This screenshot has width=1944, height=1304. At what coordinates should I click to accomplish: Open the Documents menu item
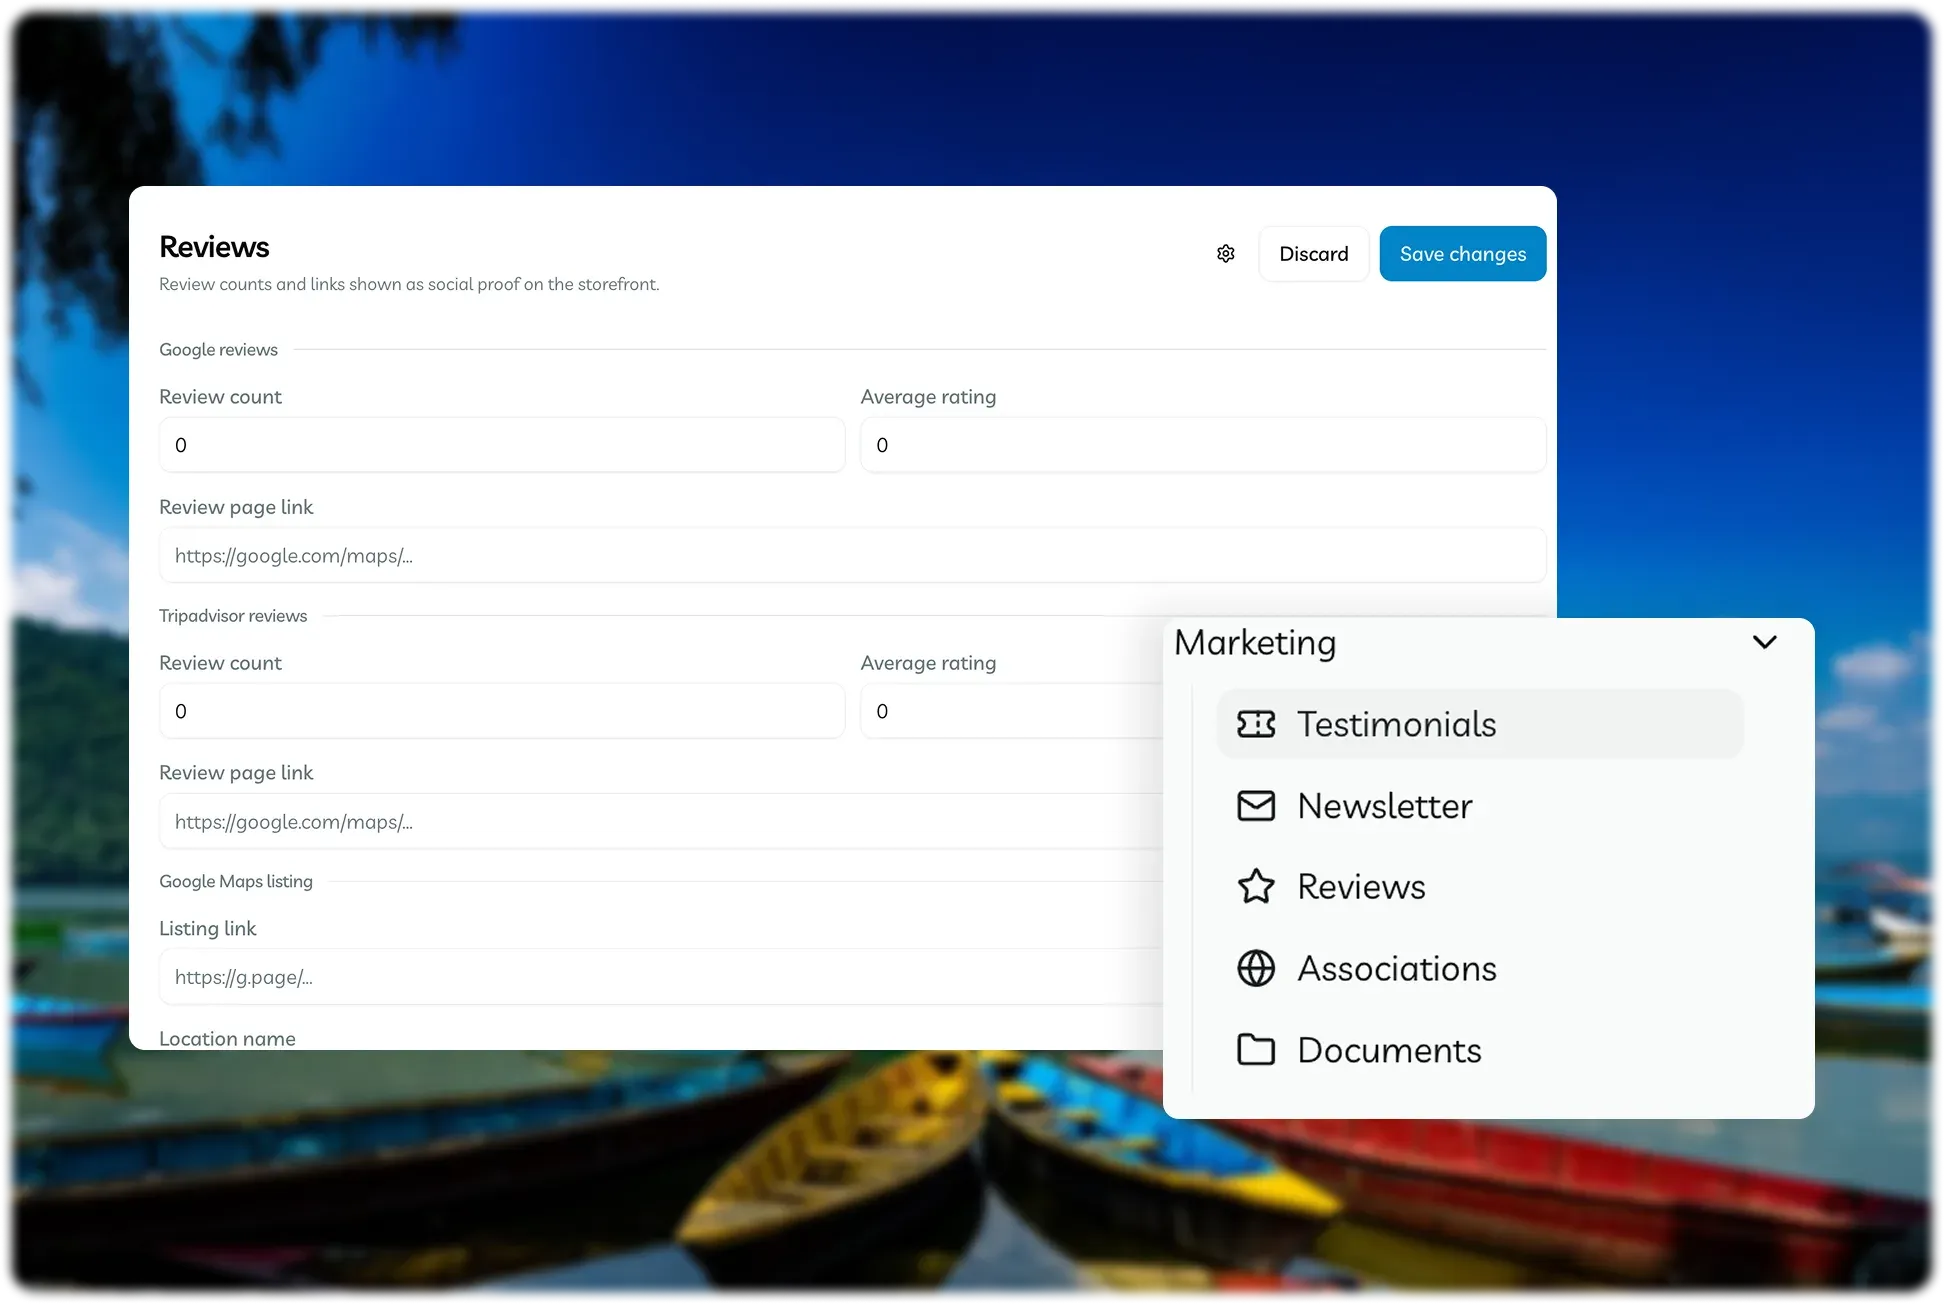pyautogui.click(x=1480, y=1050)
